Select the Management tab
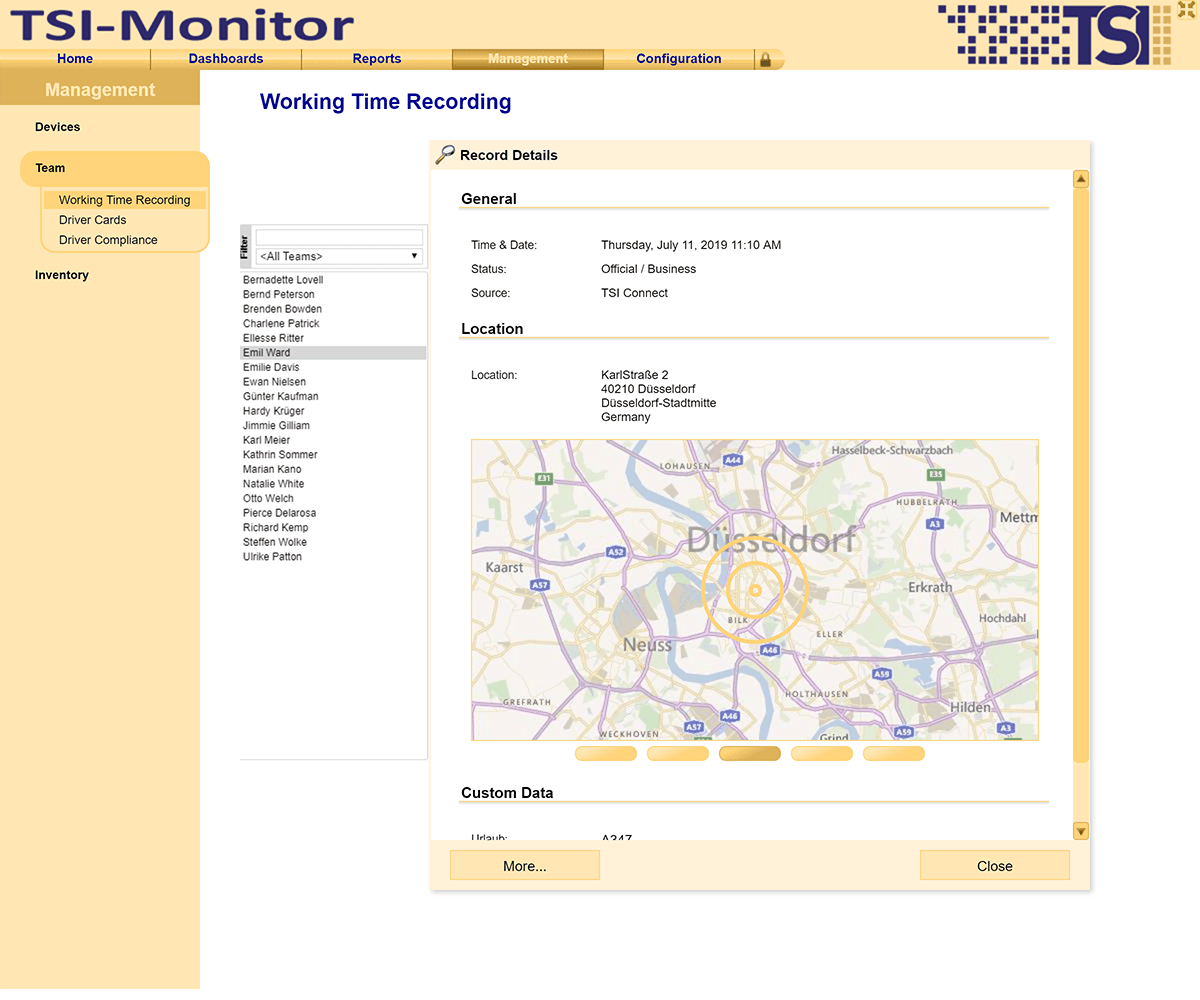This screenshot has height=1000, width=1200. point(528,59)
